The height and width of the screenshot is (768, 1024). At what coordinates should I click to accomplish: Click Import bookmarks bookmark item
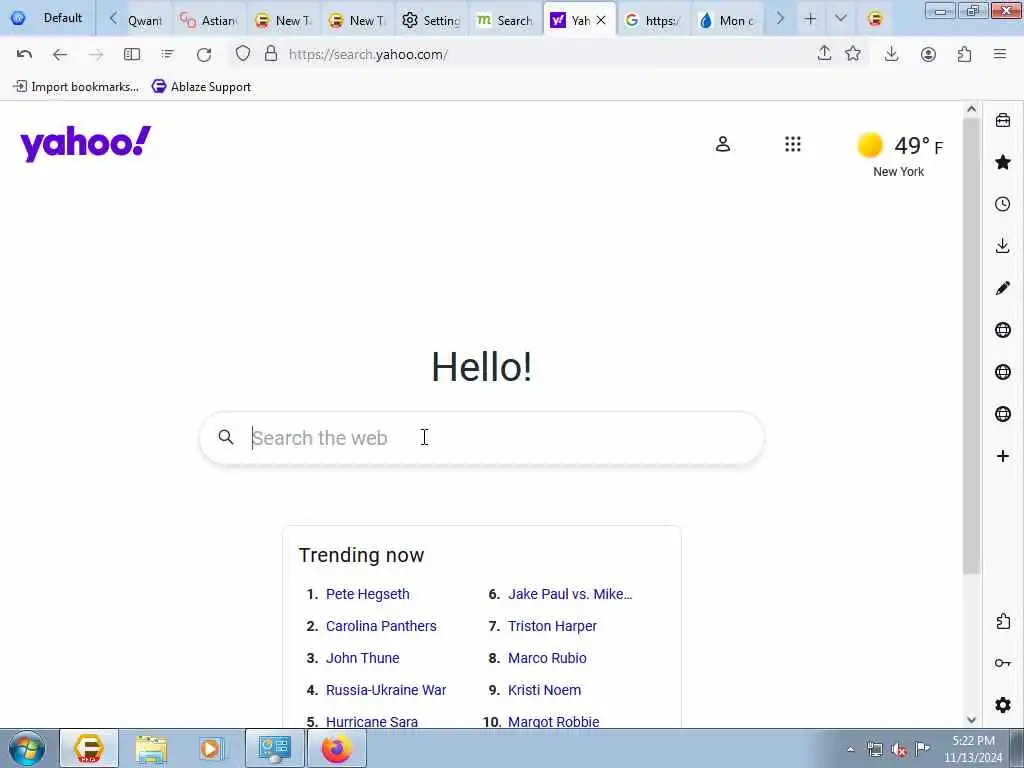76,86
